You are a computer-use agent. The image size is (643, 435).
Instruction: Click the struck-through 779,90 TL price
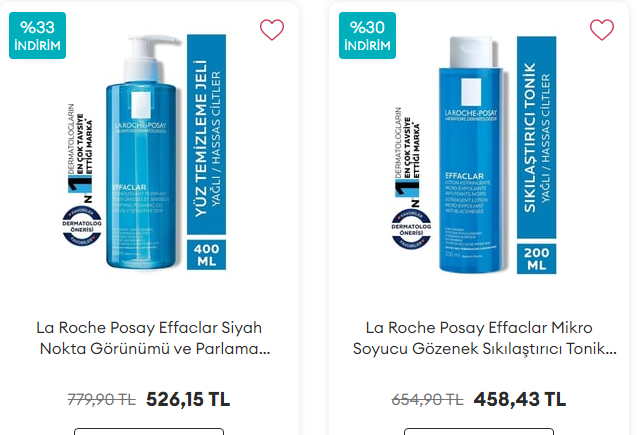(101, 399)
